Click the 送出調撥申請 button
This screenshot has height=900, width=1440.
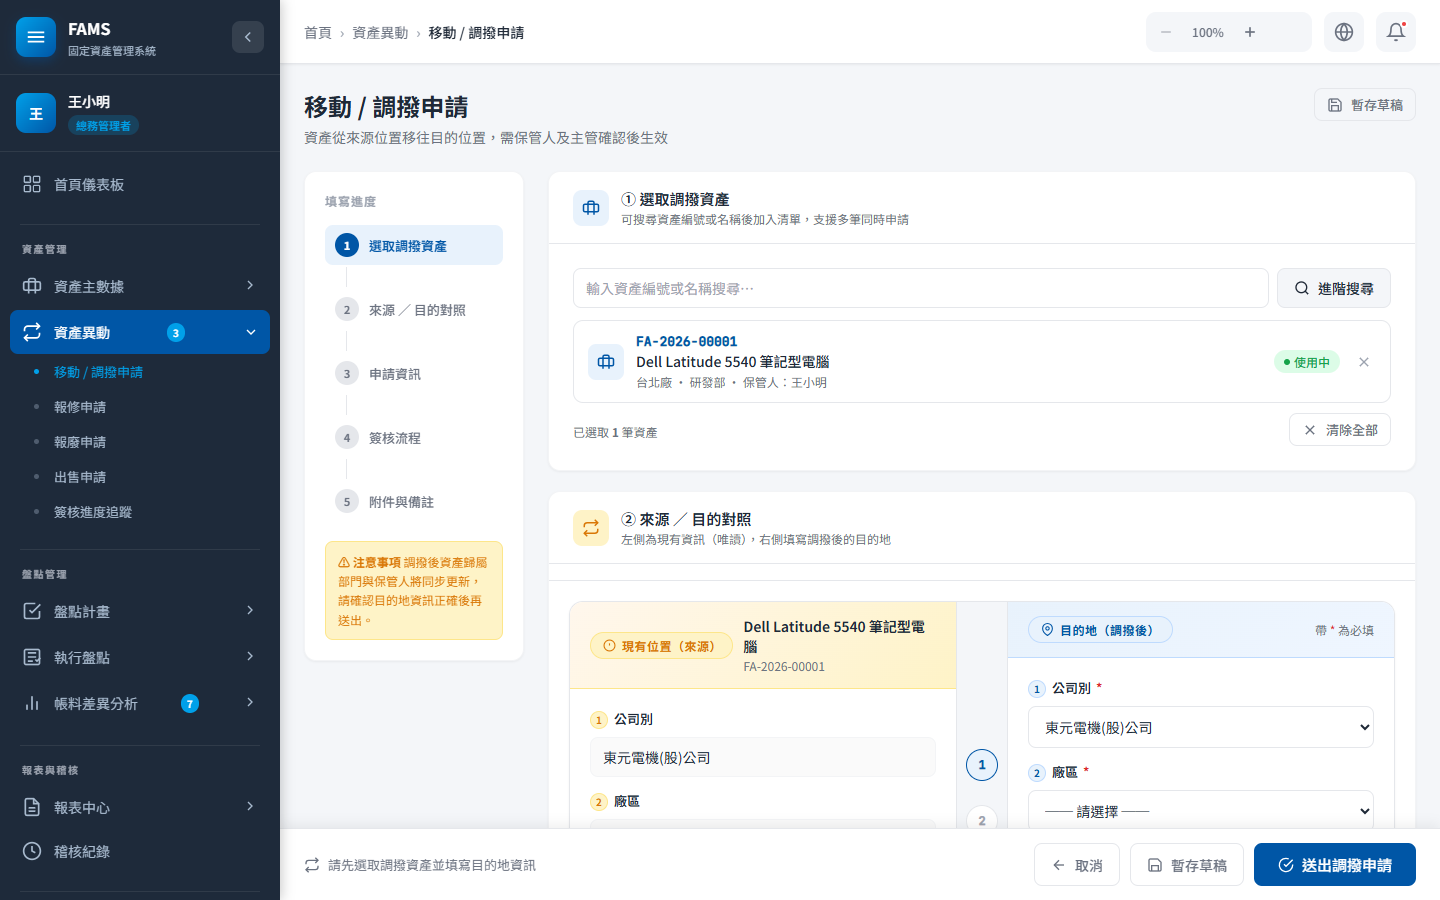click(x=1334, y=865)
